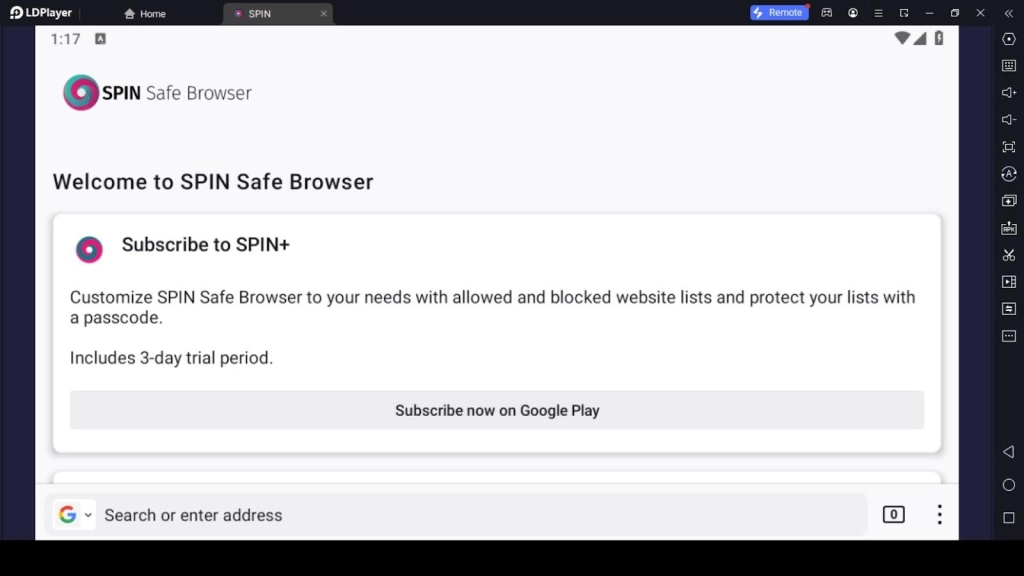Open the tab counter showing zero
Image resolution: width=1024 pixels, height=576 pixels.
point(893,514)
